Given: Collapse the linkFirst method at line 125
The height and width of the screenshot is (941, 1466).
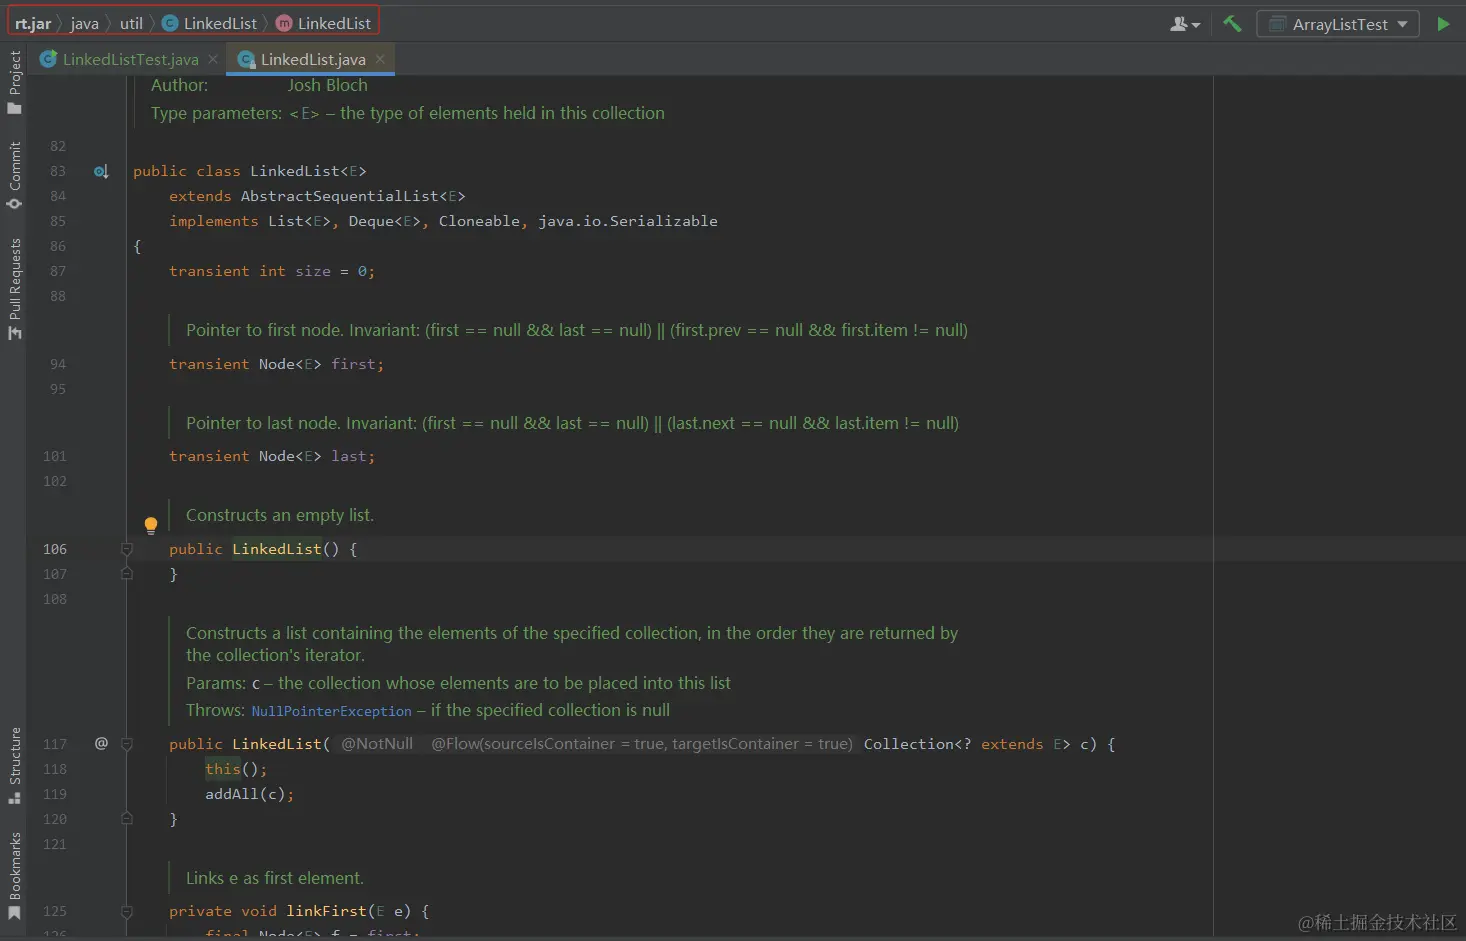Looking at the screenshot, I should (x=127, y=912).
